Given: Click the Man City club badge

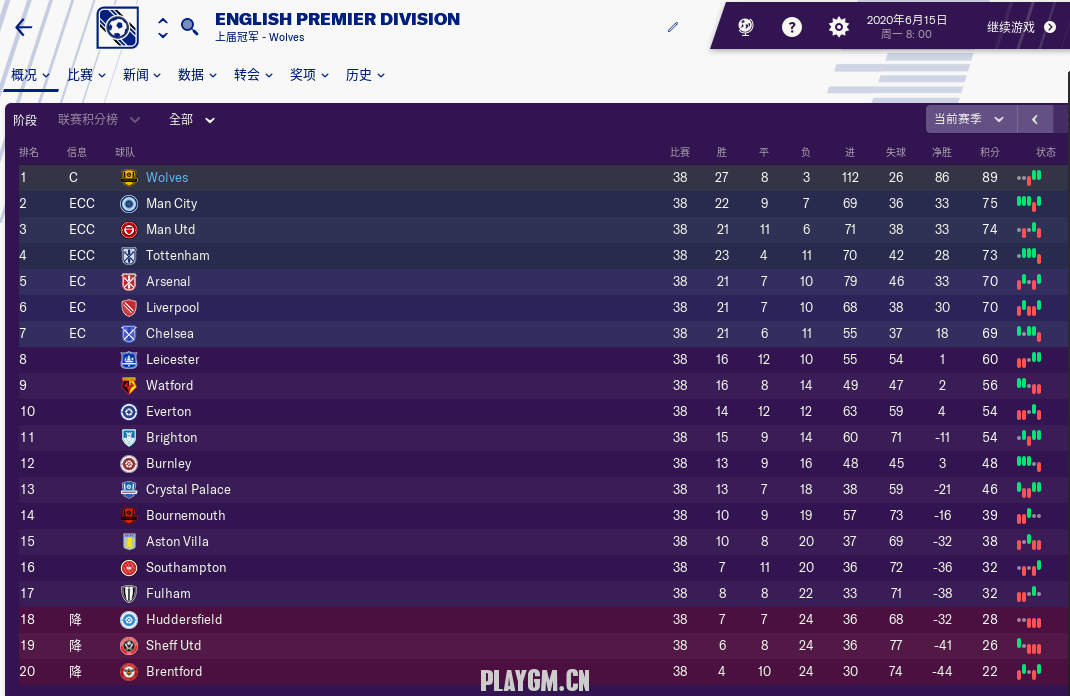Looking at the screenshot, I should pos(129,204).
